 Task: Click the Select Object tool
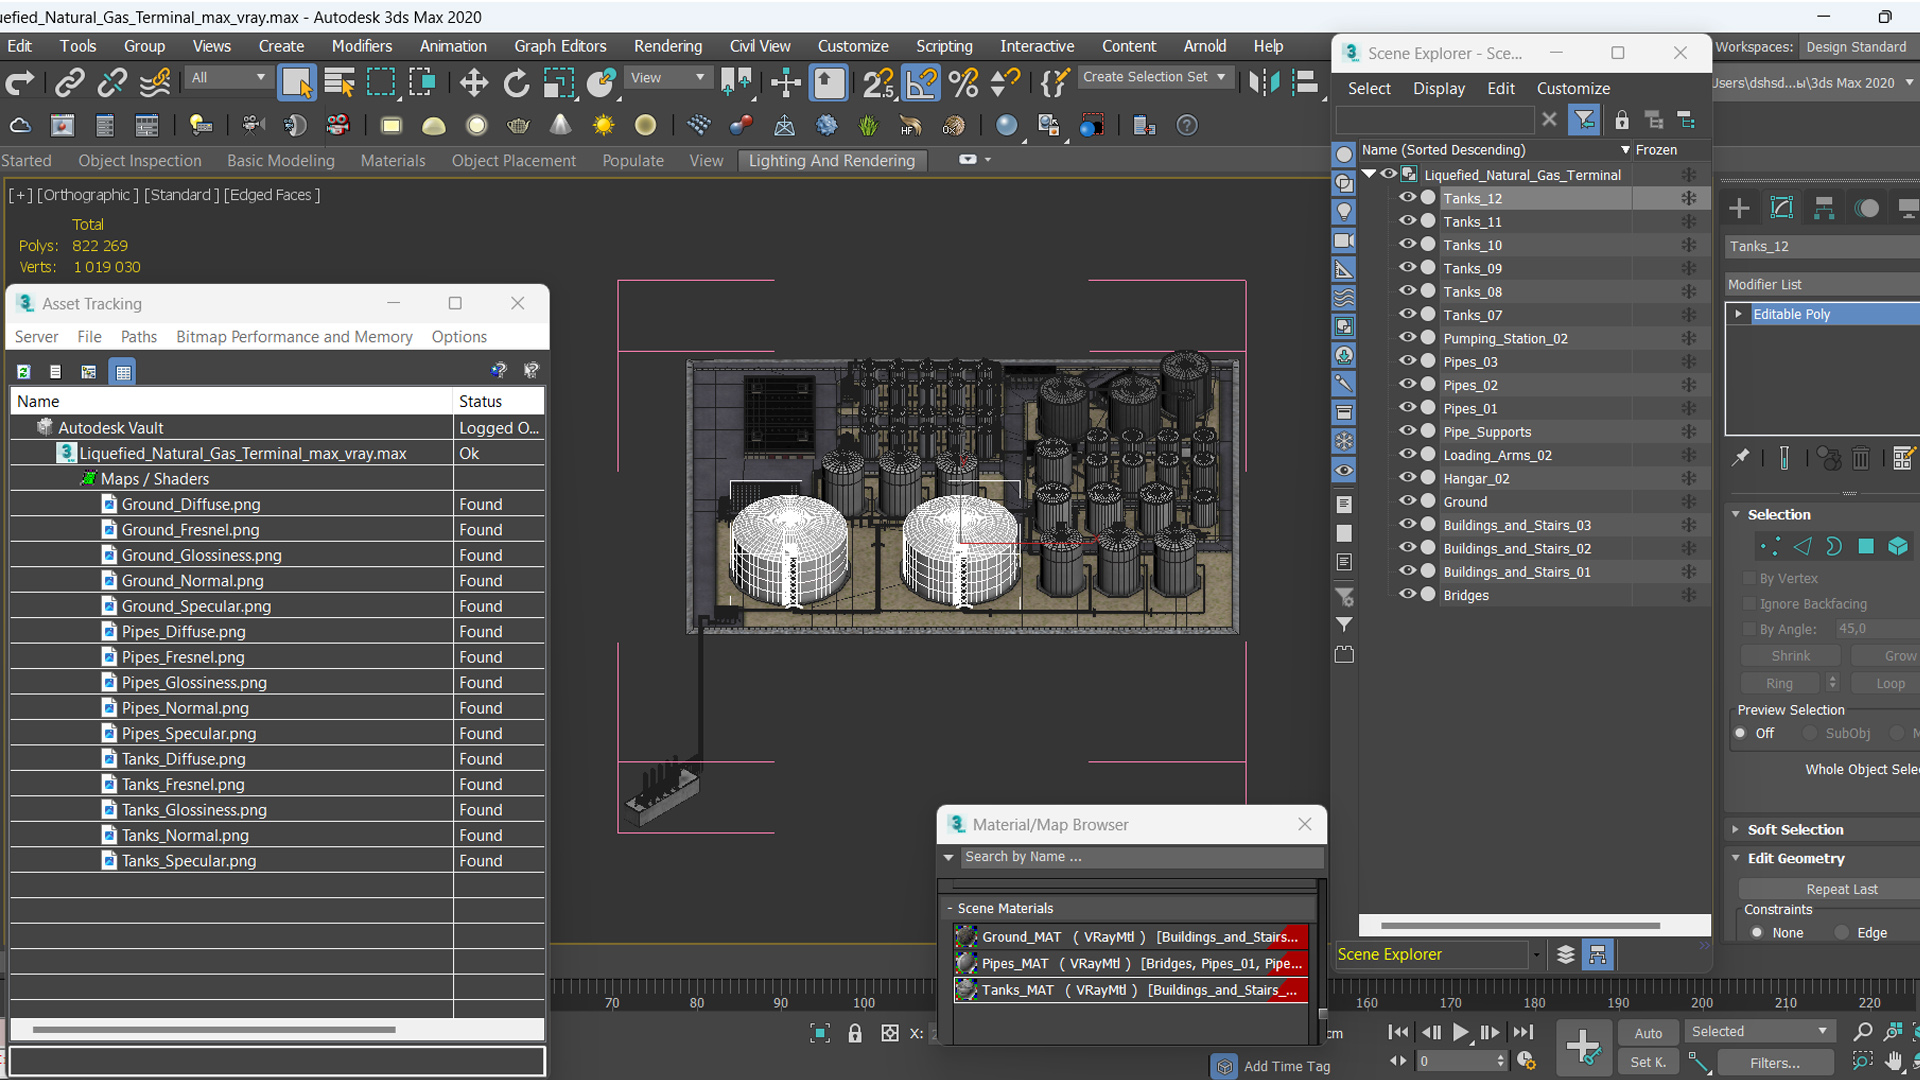(296, 83)
